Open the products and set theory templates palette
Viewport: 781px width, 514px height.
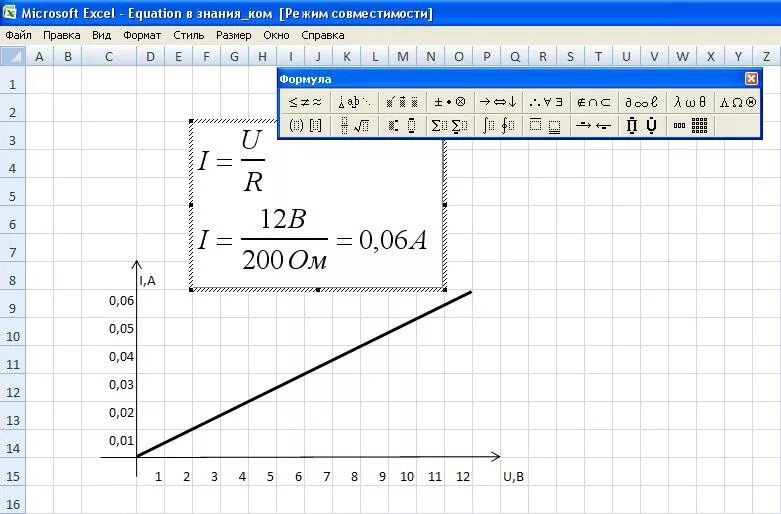[642, 126]
